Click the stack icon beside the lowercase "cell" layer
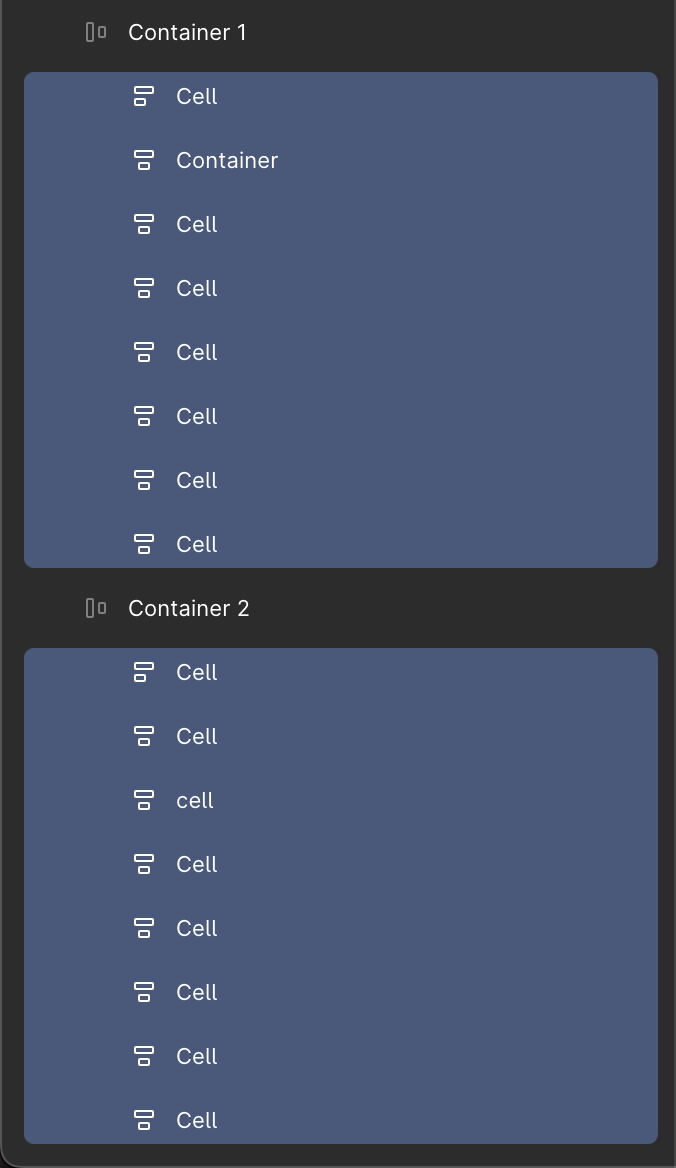Image resolution: width=676 pixels, height=1168 pixels. [144, 800]
